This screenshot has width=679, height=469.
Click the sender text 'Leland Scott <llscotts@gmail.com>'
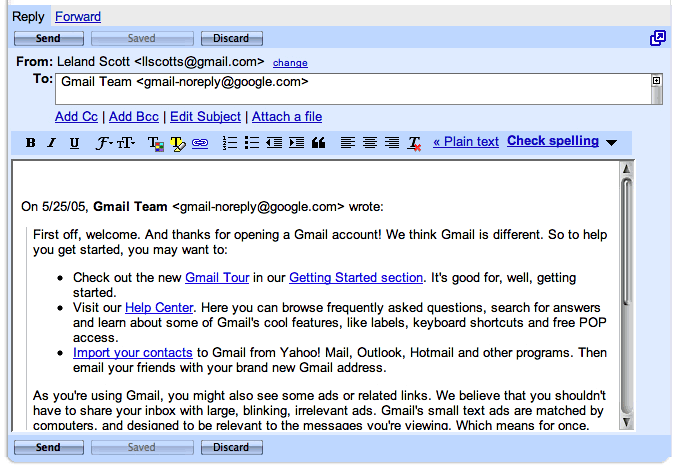coord(160,62)
